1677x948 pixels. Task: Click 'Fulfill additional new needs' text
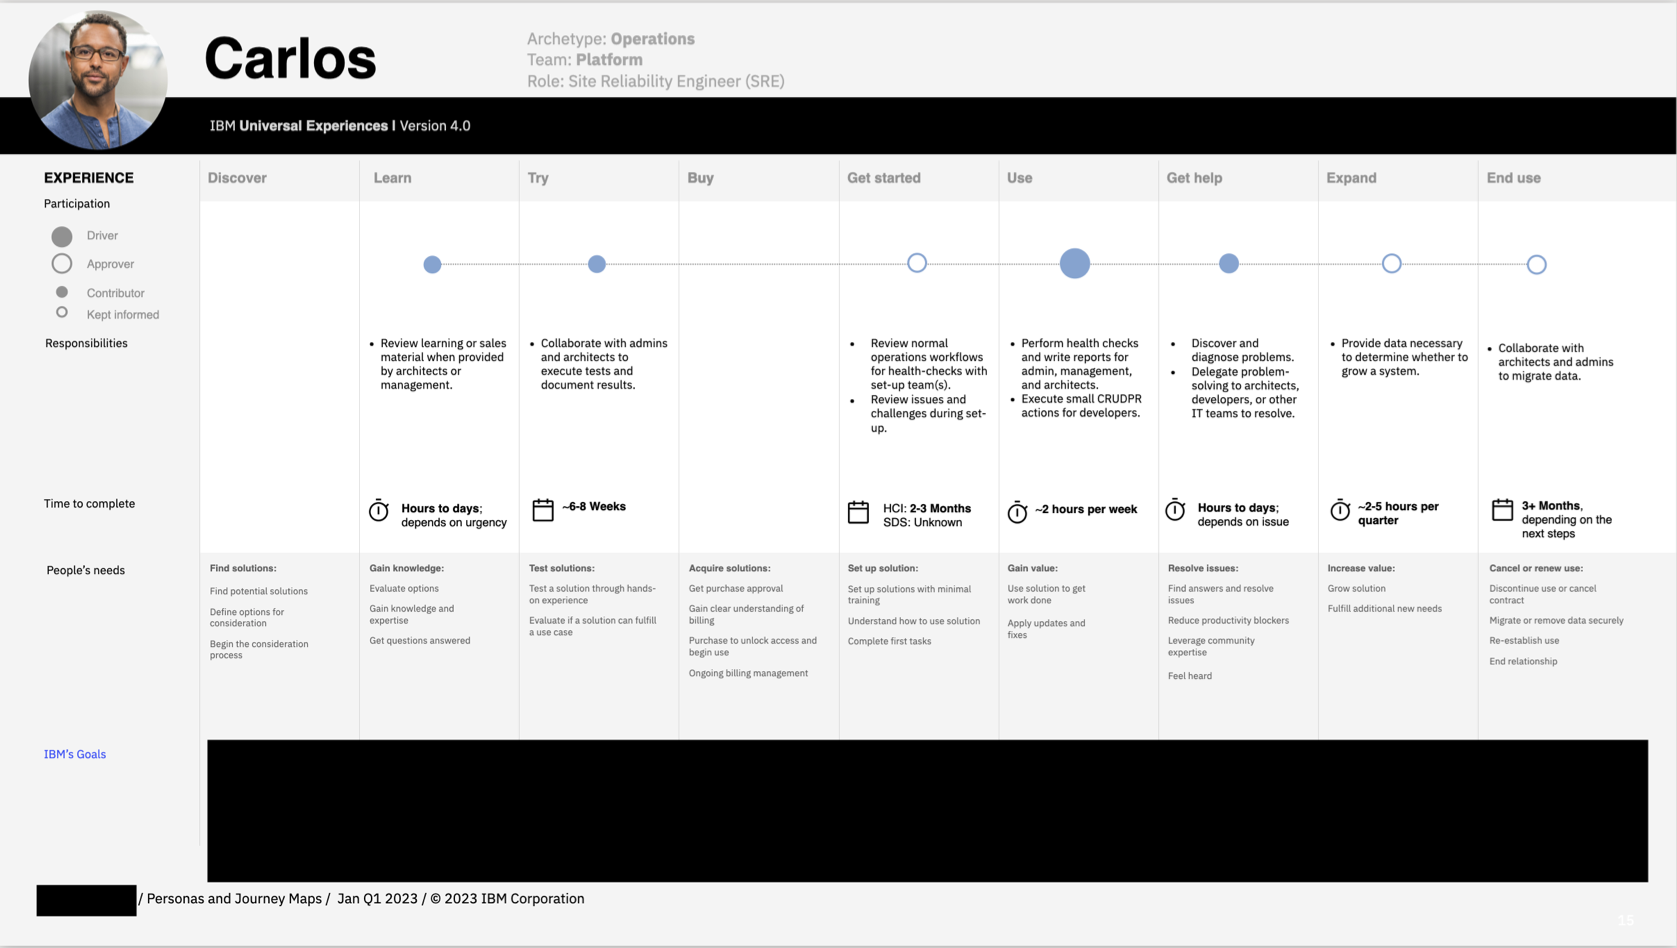[1384, 608]
